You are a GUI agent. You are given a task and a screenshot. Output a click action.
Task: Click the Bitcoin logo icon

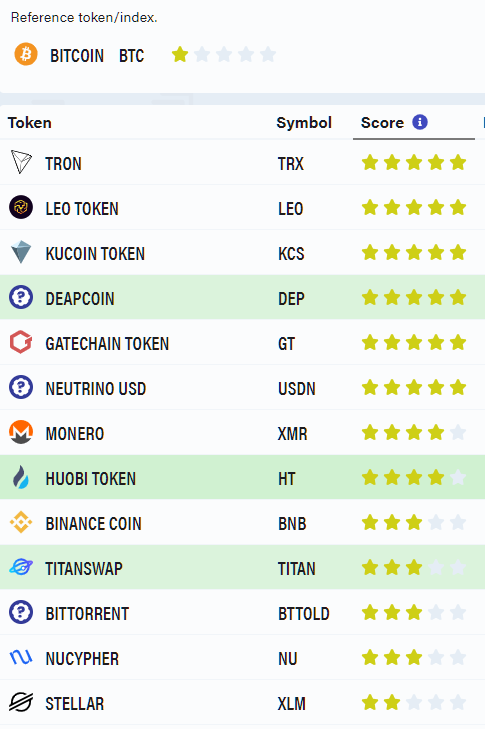click(x=26, y=54)
